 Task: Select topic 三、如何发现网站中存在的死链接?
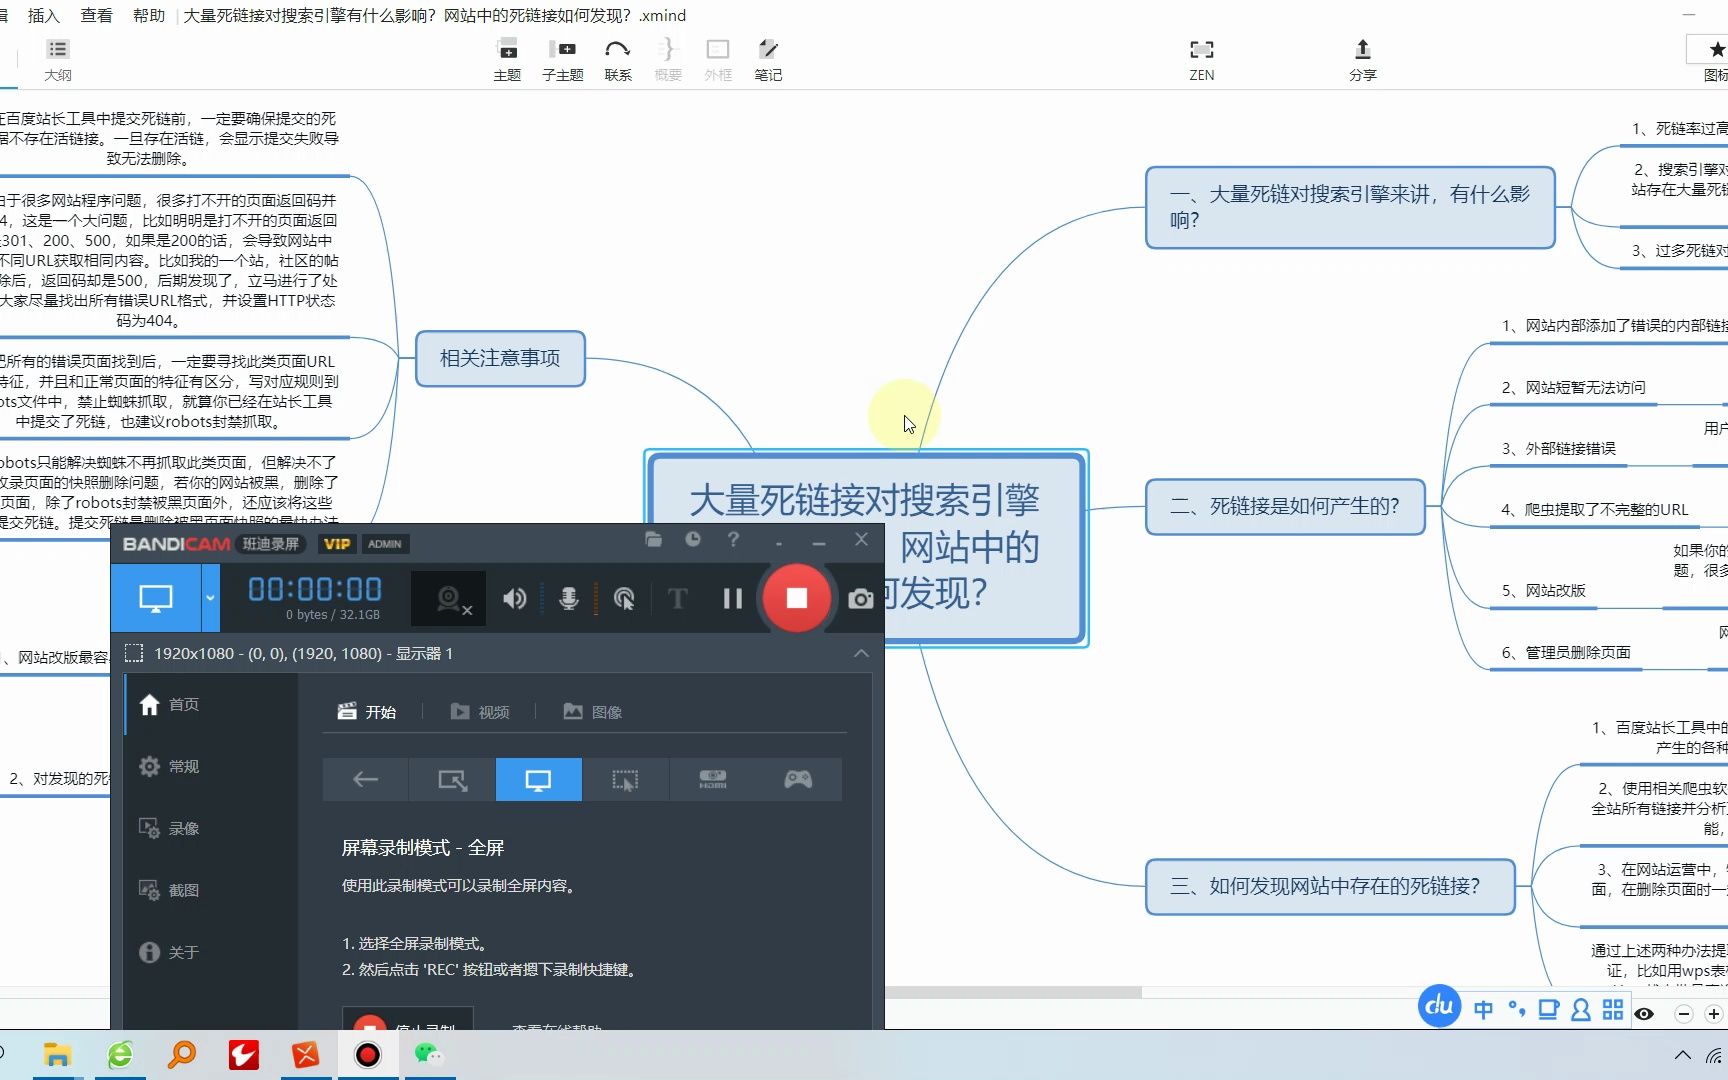click(1330, 887)
